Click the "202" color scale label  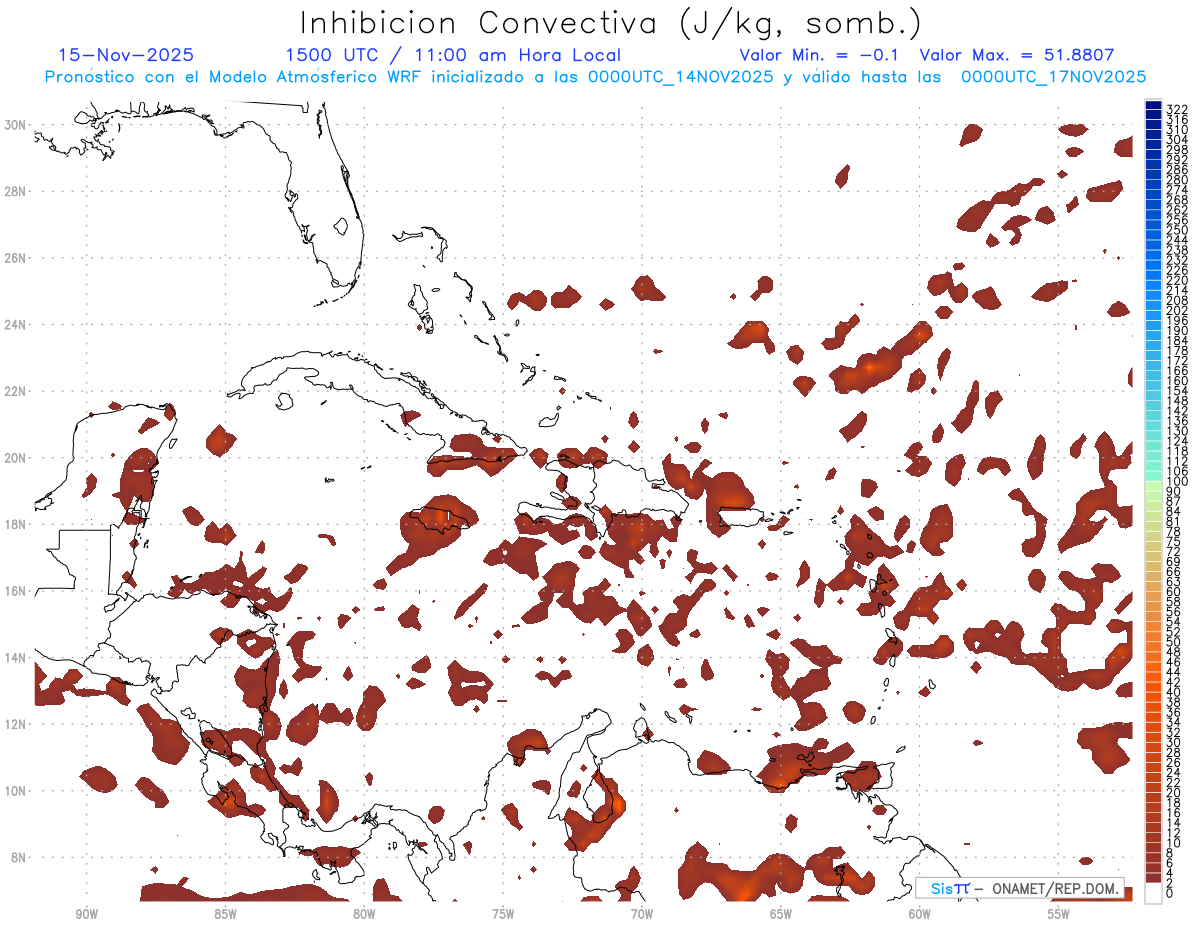(1177, 311)
